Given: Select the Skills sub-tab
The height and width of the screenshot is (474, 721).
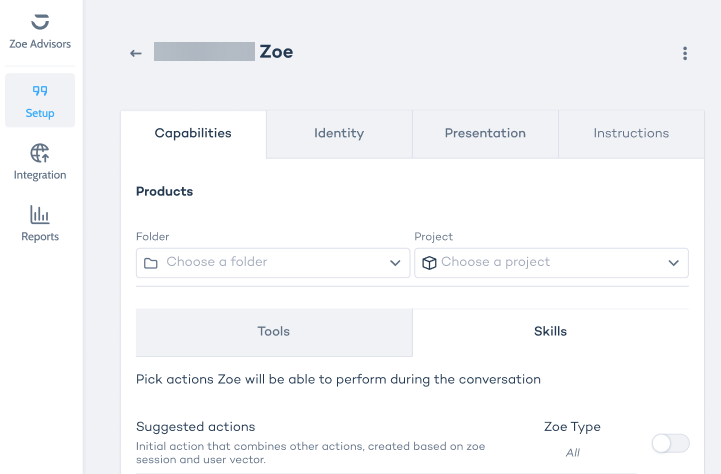Looking at the screenshot, I should coord(550,331).
